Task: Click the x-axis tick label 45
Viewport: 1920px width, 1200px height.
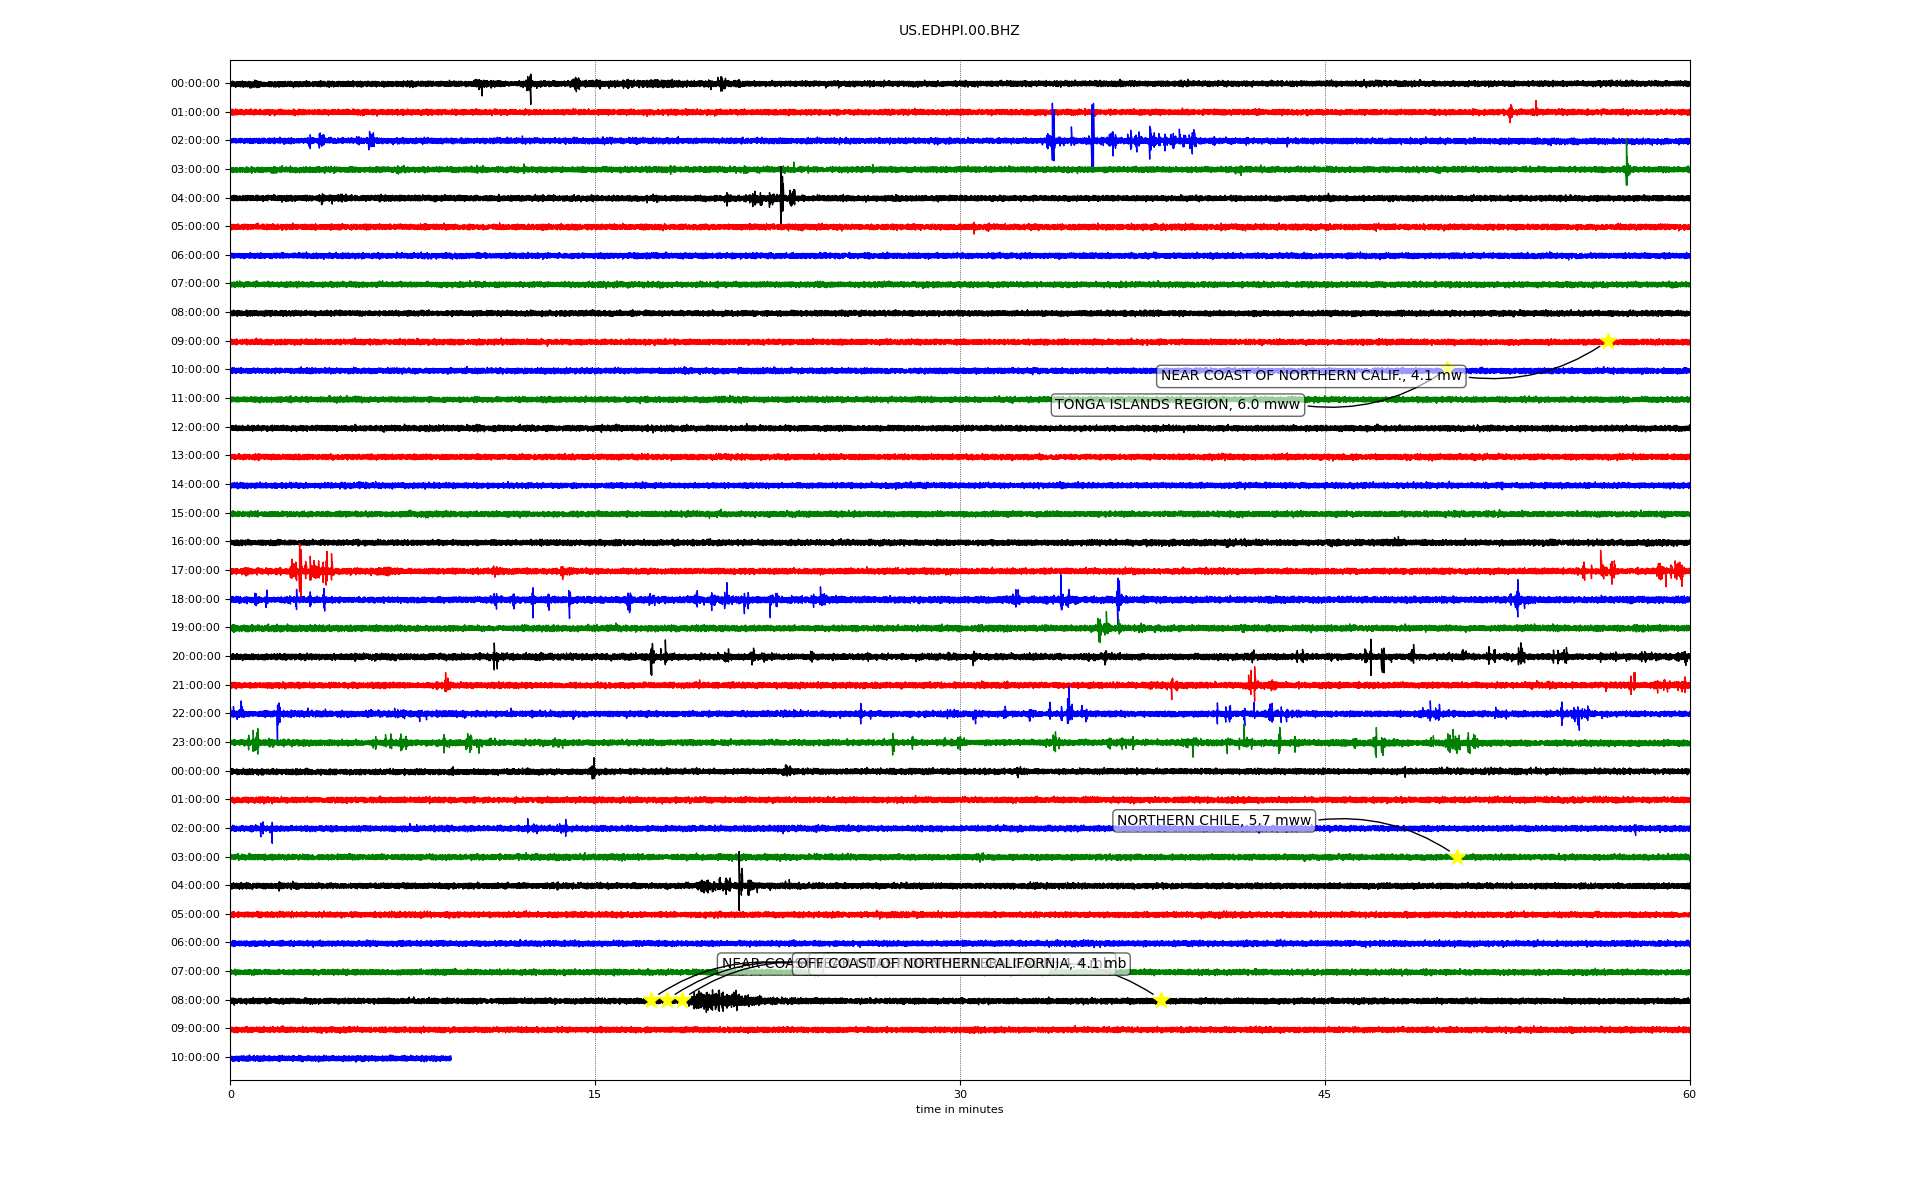Action: click(1325, 1094)
